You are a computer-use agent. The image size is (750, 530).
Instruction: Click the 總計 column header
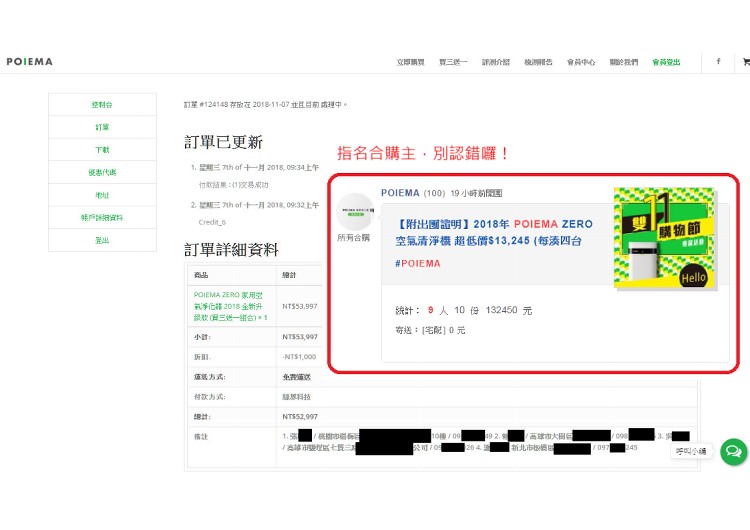click(289, 275)
